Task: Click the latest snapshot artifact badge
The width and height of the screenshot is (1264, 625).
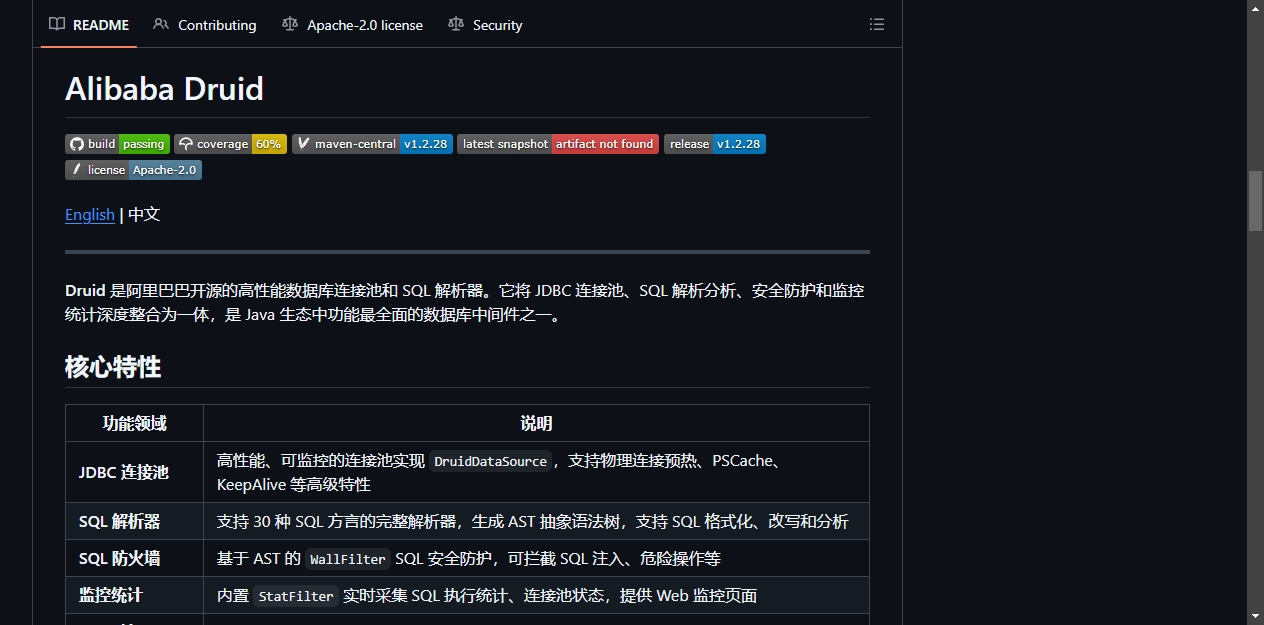Action: (558, 144)
